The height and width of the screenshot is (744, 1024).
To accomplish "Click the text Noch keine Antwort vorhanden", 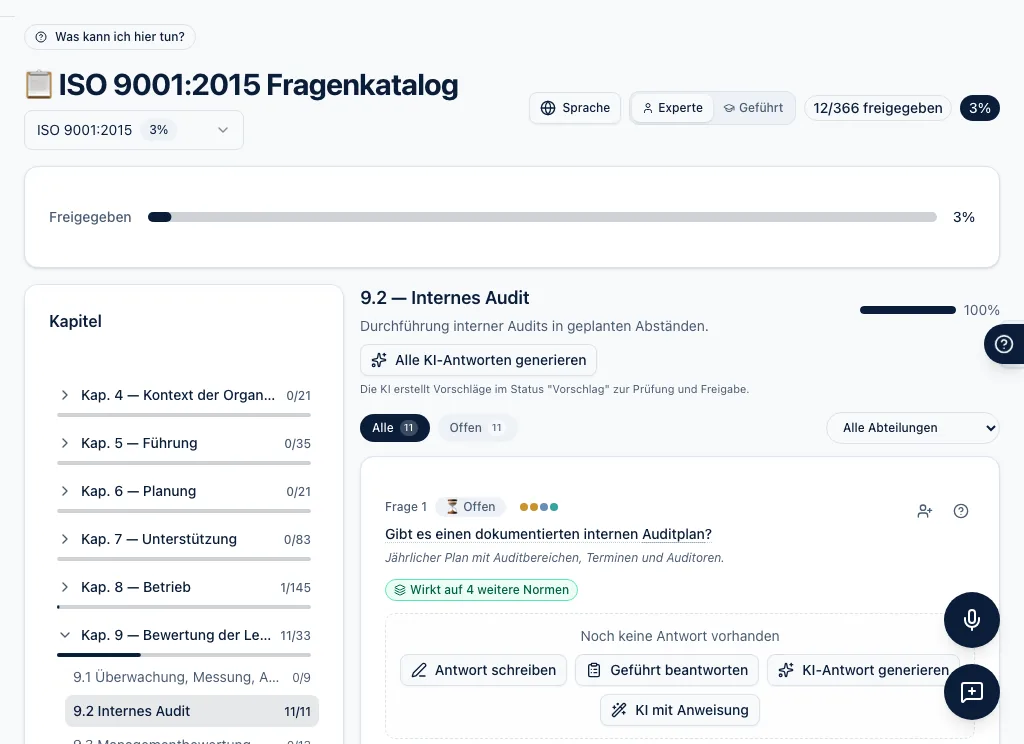I will coord(680,636).
